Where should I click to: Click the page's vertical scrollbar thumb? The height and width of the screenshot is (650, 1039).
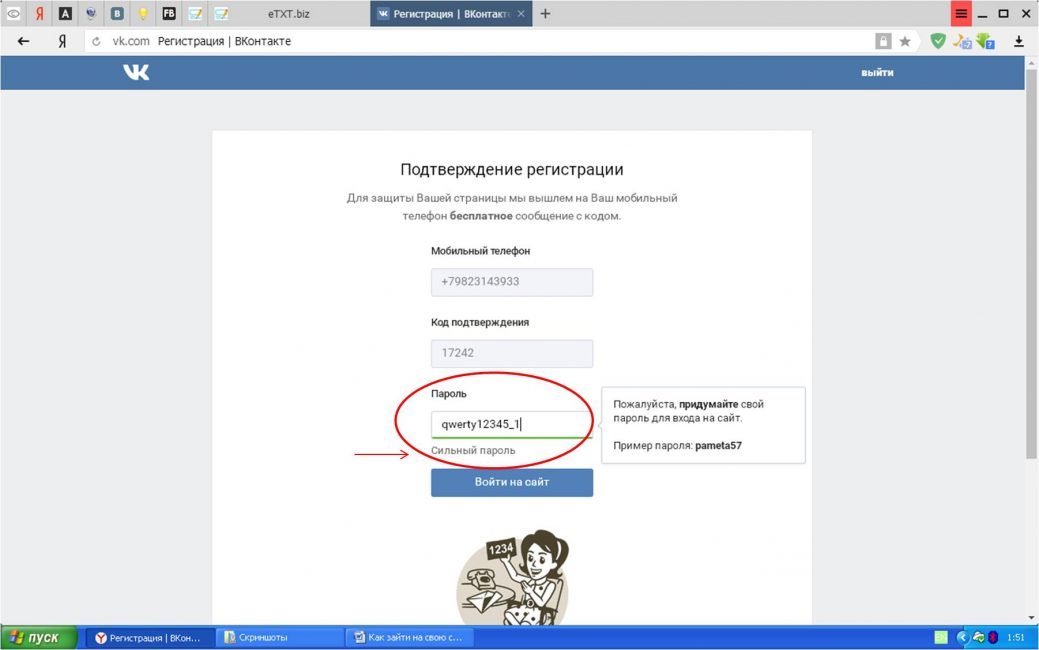(1031, 262)
